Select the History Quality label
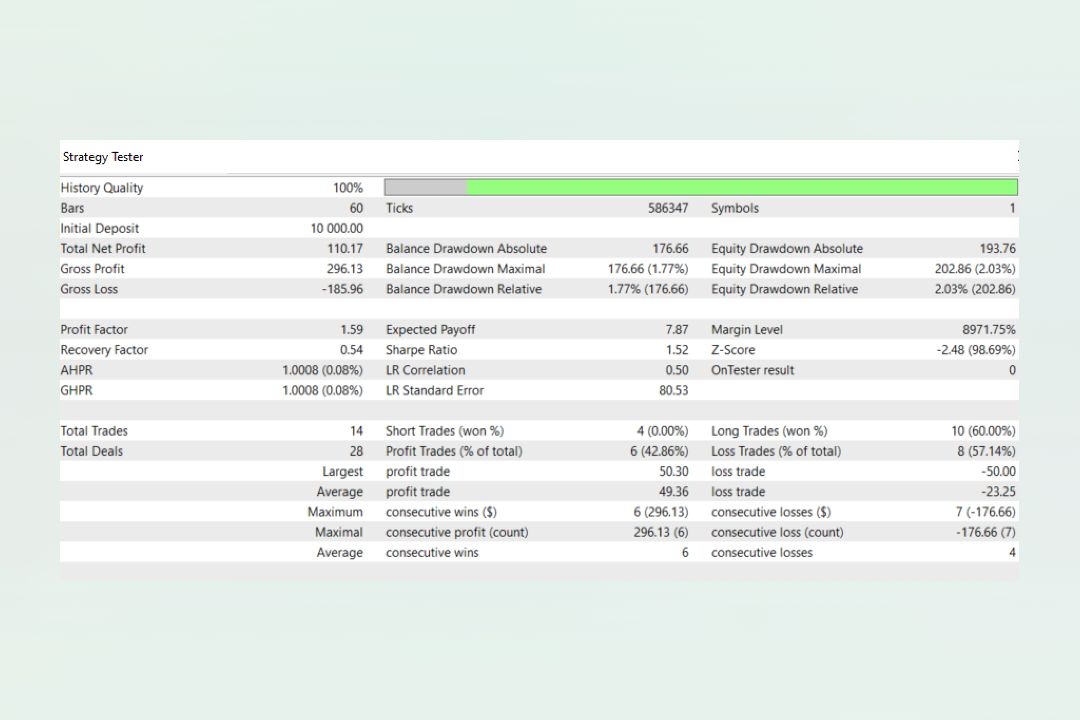This screenshot has width=1080, height=720. click(101, 188)
